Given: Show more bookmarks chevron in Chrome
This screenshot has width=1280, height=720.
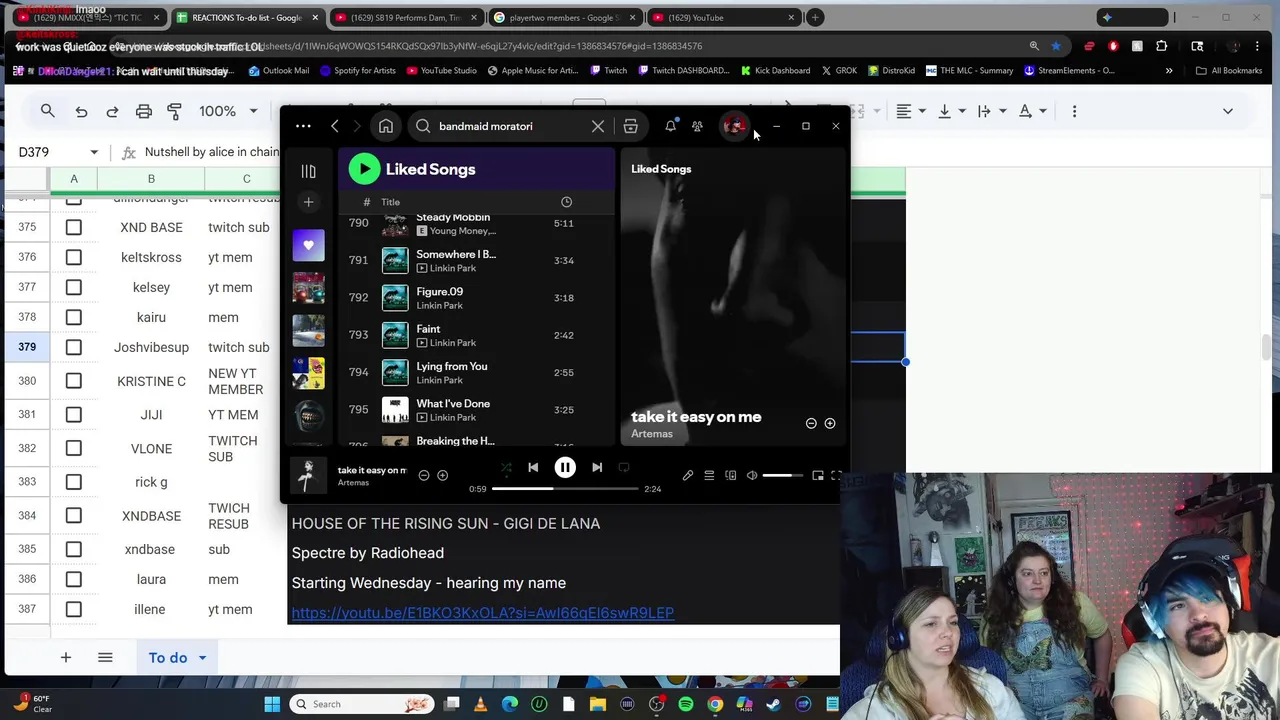Looking at the screenshot, I should (x=1169, y=70).
